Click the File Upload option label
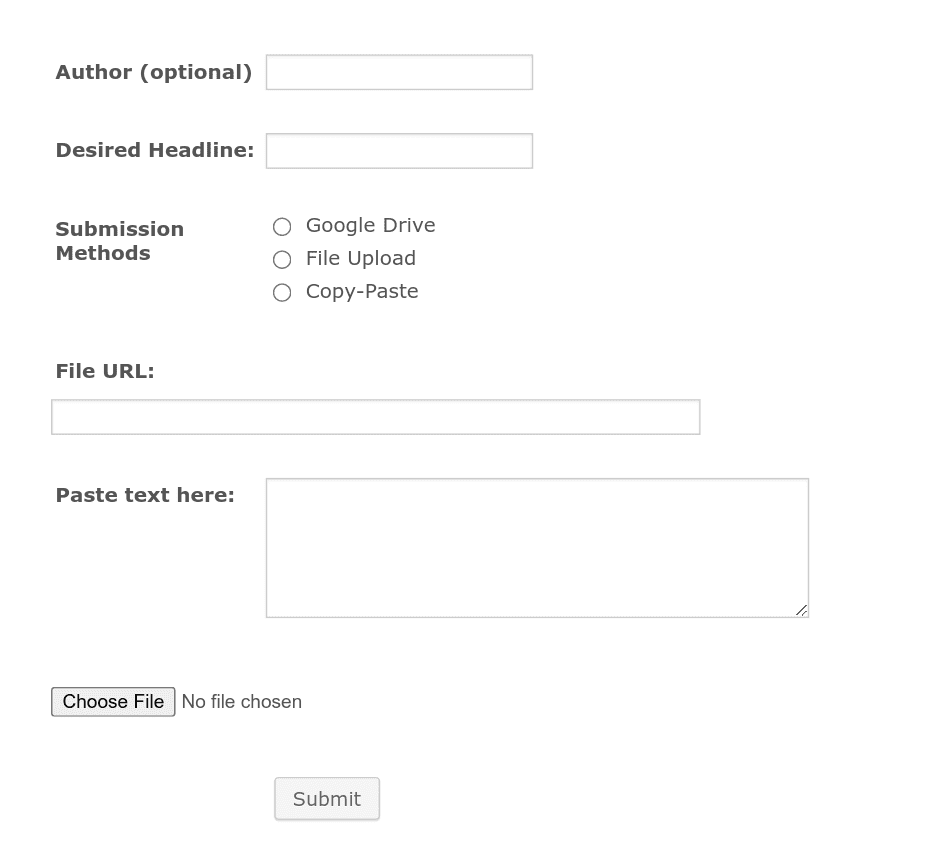 tap(360, 258)
